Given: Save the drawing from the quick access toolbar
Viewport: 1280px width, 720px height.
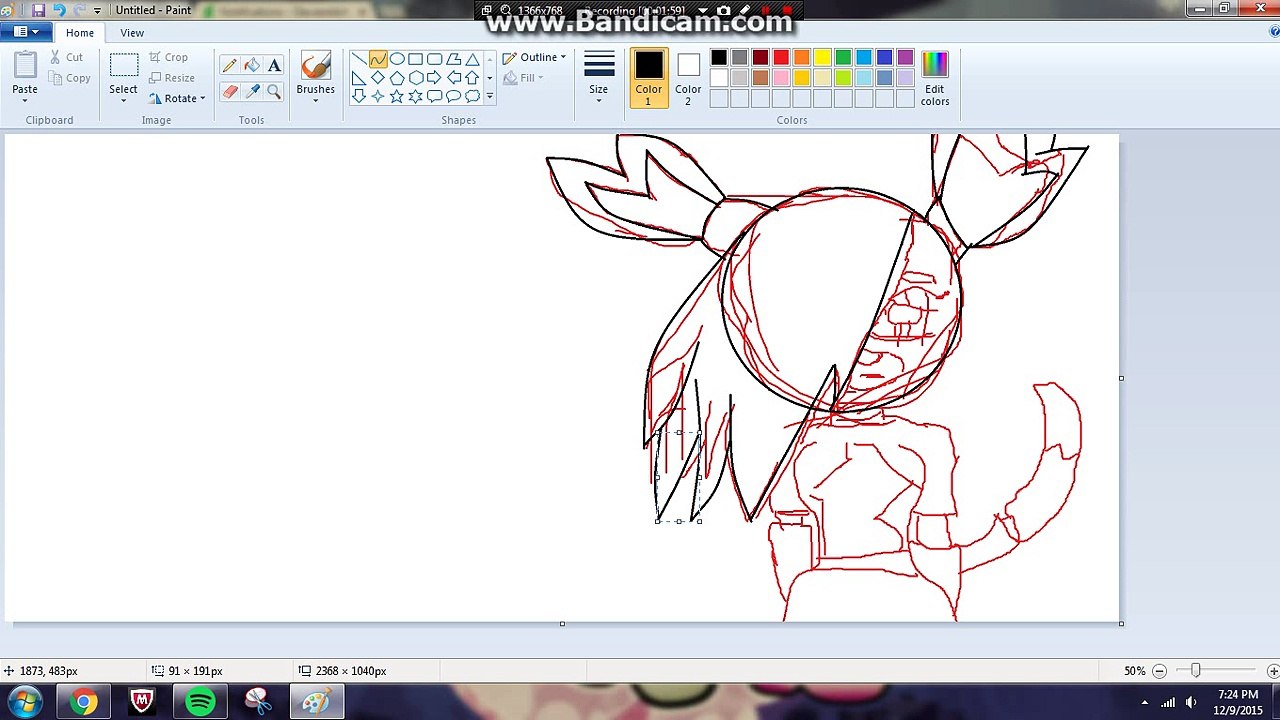Looking at the screenshot, I should tap(38, 10).
